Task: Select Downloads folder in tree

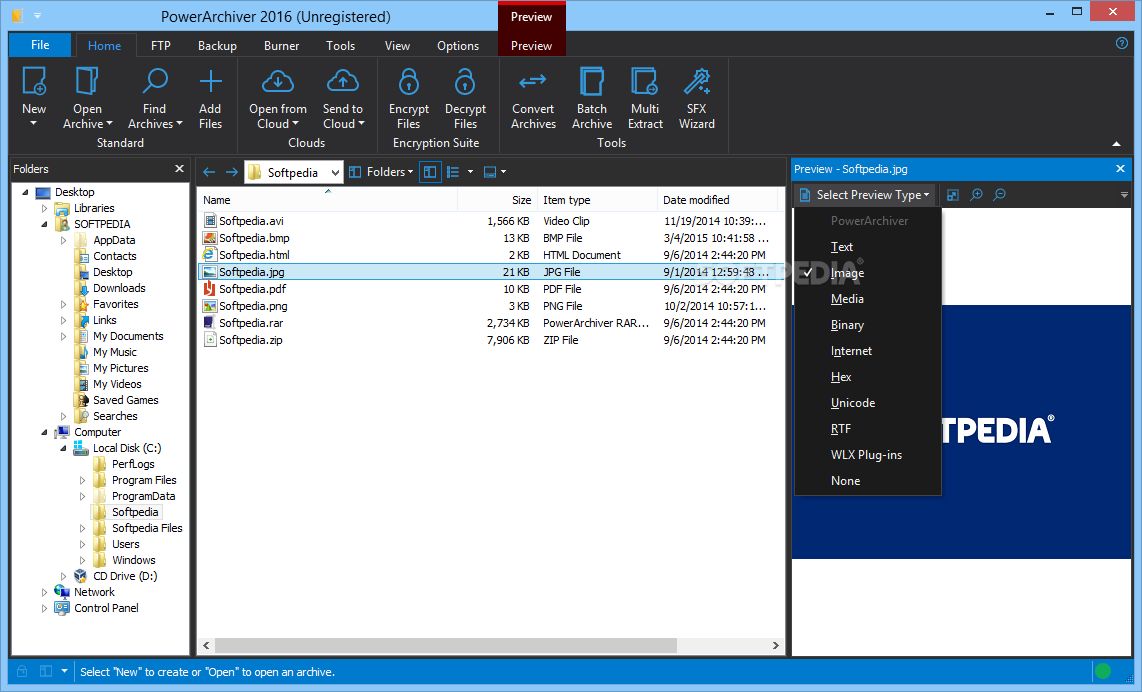Action: click(119, 288)
